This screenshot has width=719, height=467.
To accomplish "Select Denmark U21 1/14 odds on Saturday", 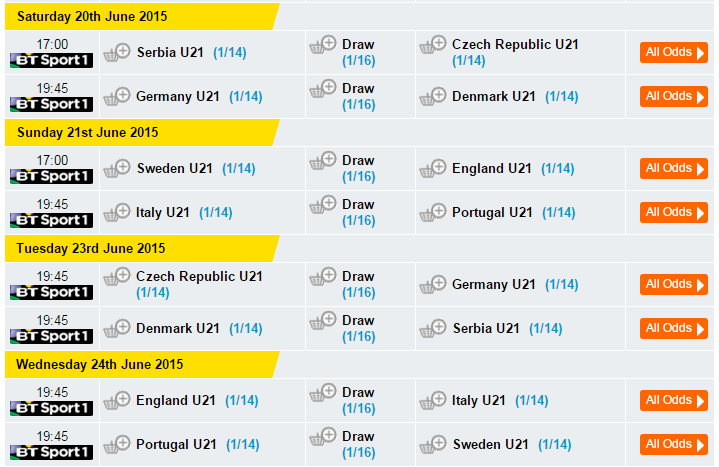I will (562, 96).
